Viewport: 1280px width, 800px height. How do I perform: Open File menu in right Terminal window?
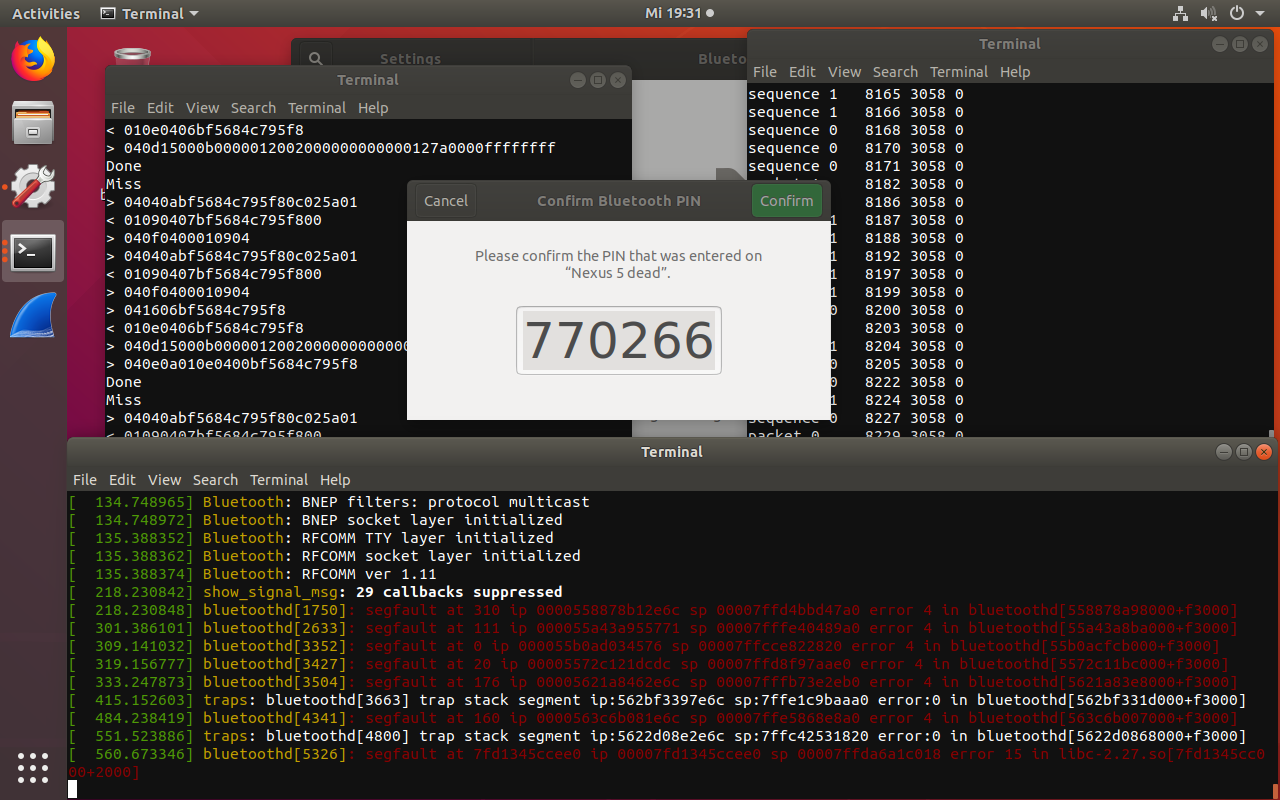point(765,72)
